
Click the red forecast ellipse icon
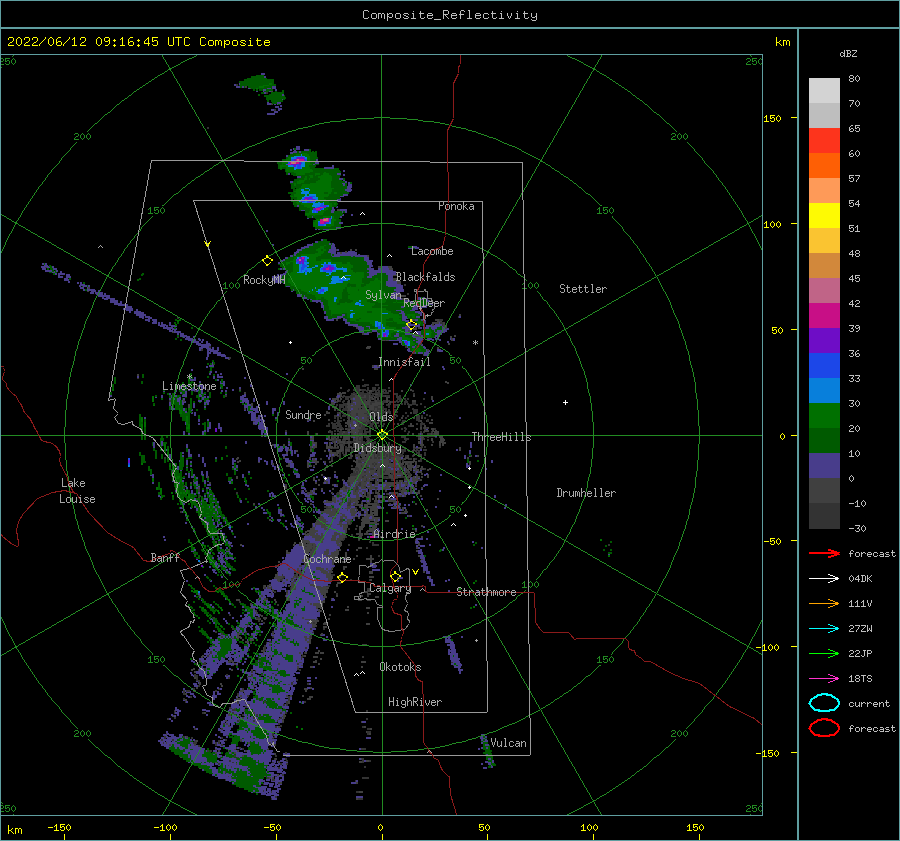824,728
